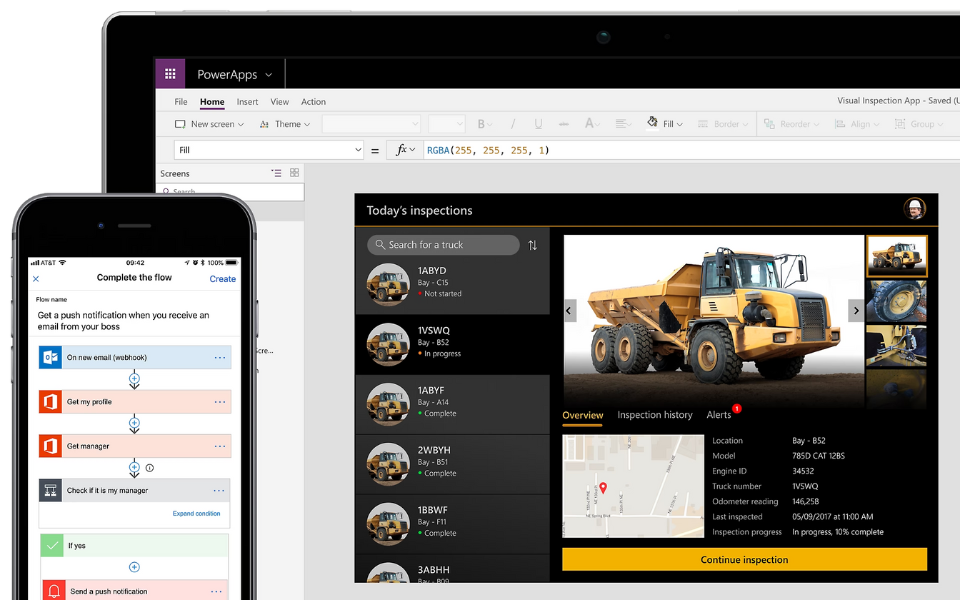Open the fx formula function dropdown
Screen dimensions: 960x600
point(405,150)
